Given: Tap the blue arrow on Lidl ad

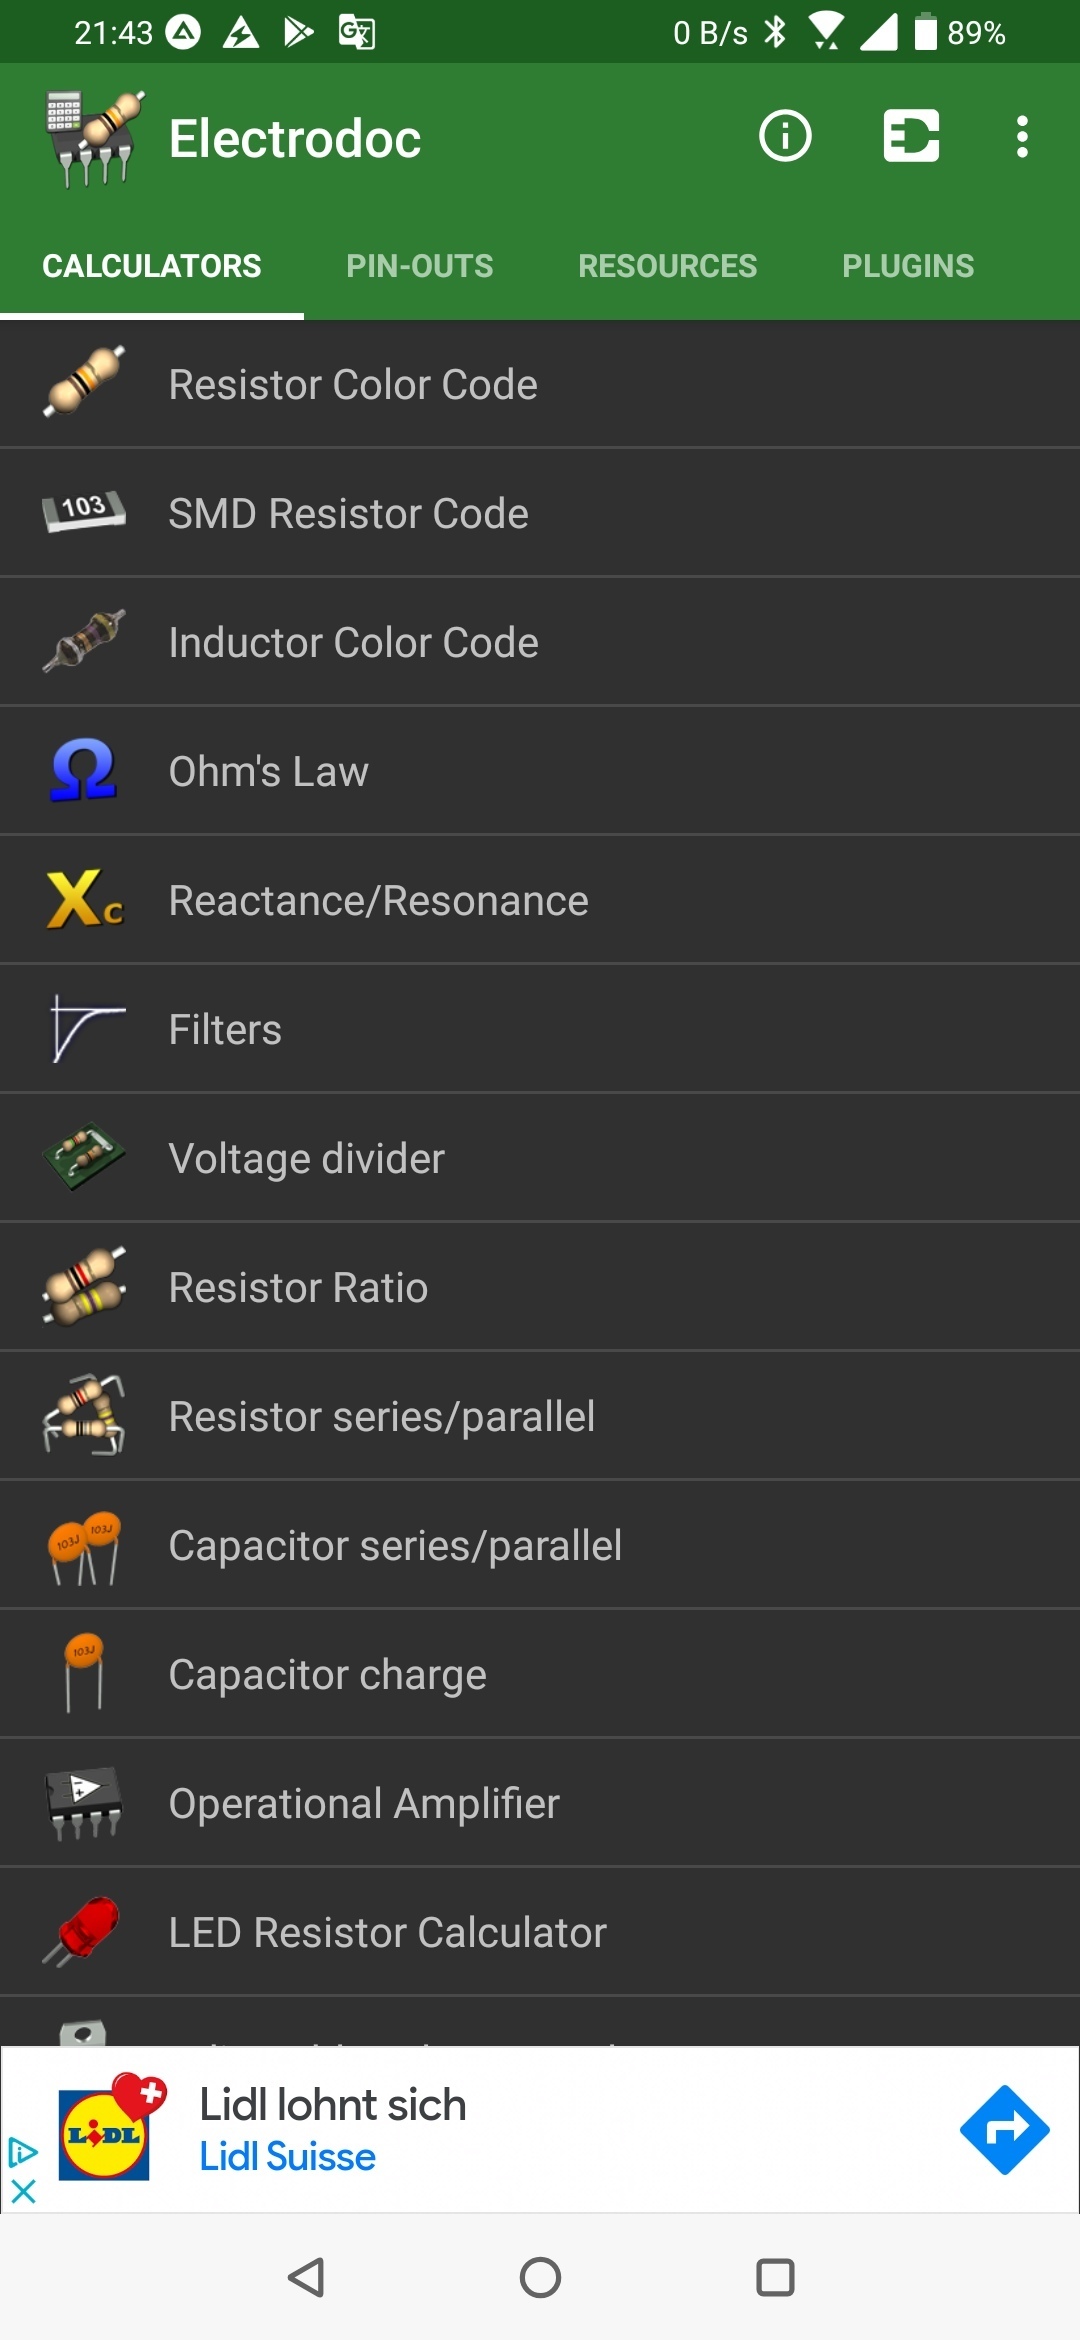Looking at the screenshot, I should coord(1004,2130).
